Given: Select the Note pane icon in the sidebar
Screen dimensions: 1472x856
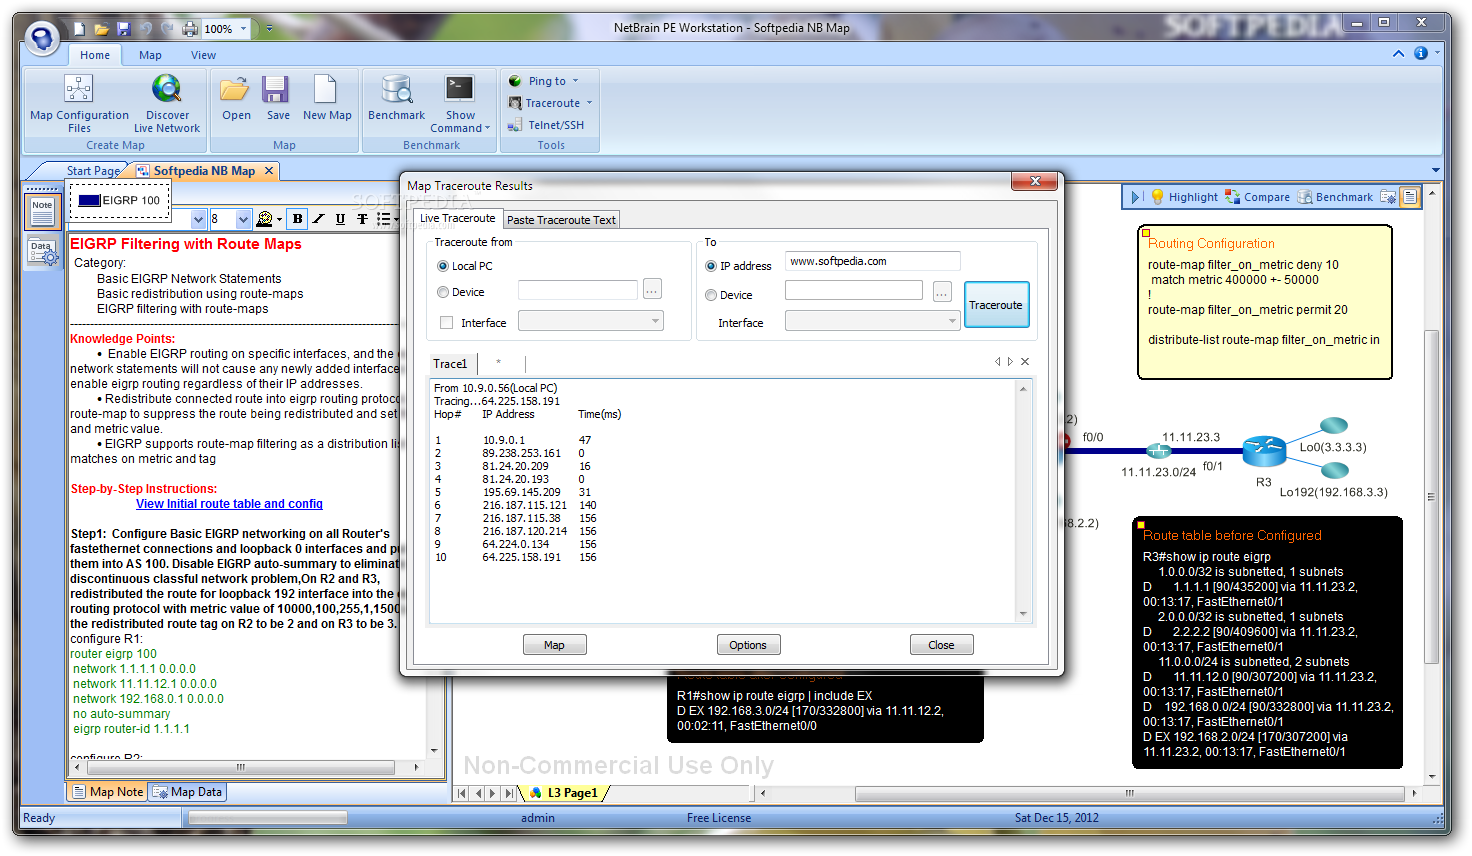Looking at the screenshot, I should tap(42, 210).
